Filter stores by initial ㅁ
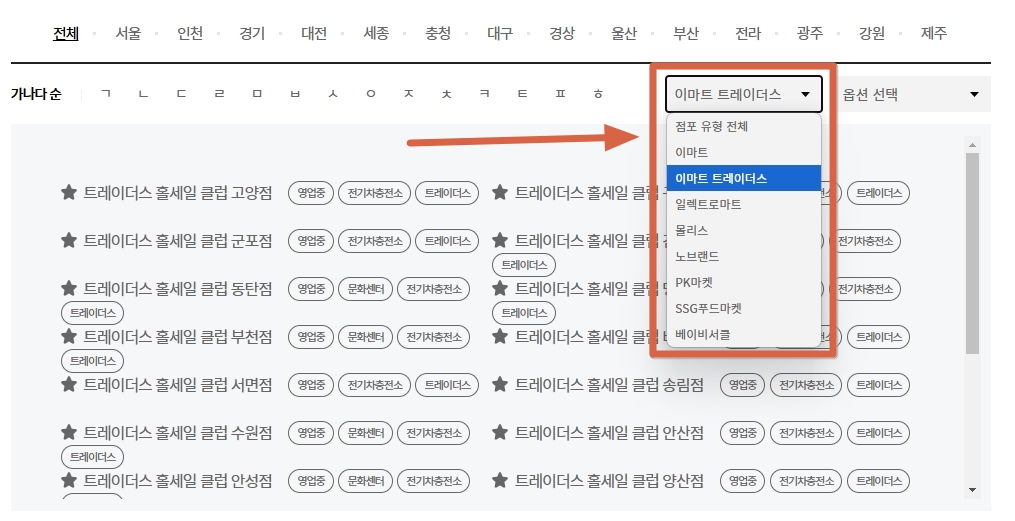 257,94
